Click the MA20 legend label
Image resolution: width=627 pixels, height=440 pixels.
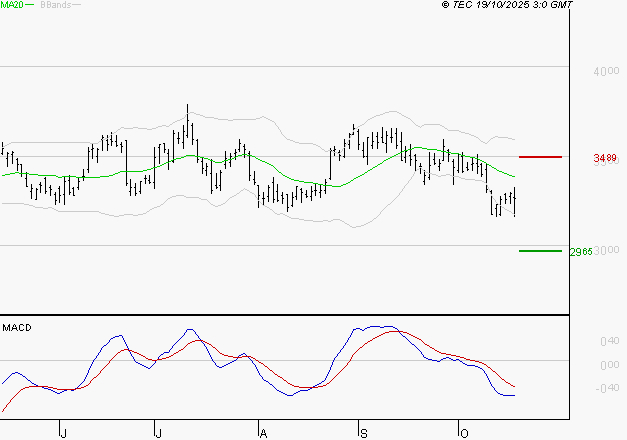(11, 5)
